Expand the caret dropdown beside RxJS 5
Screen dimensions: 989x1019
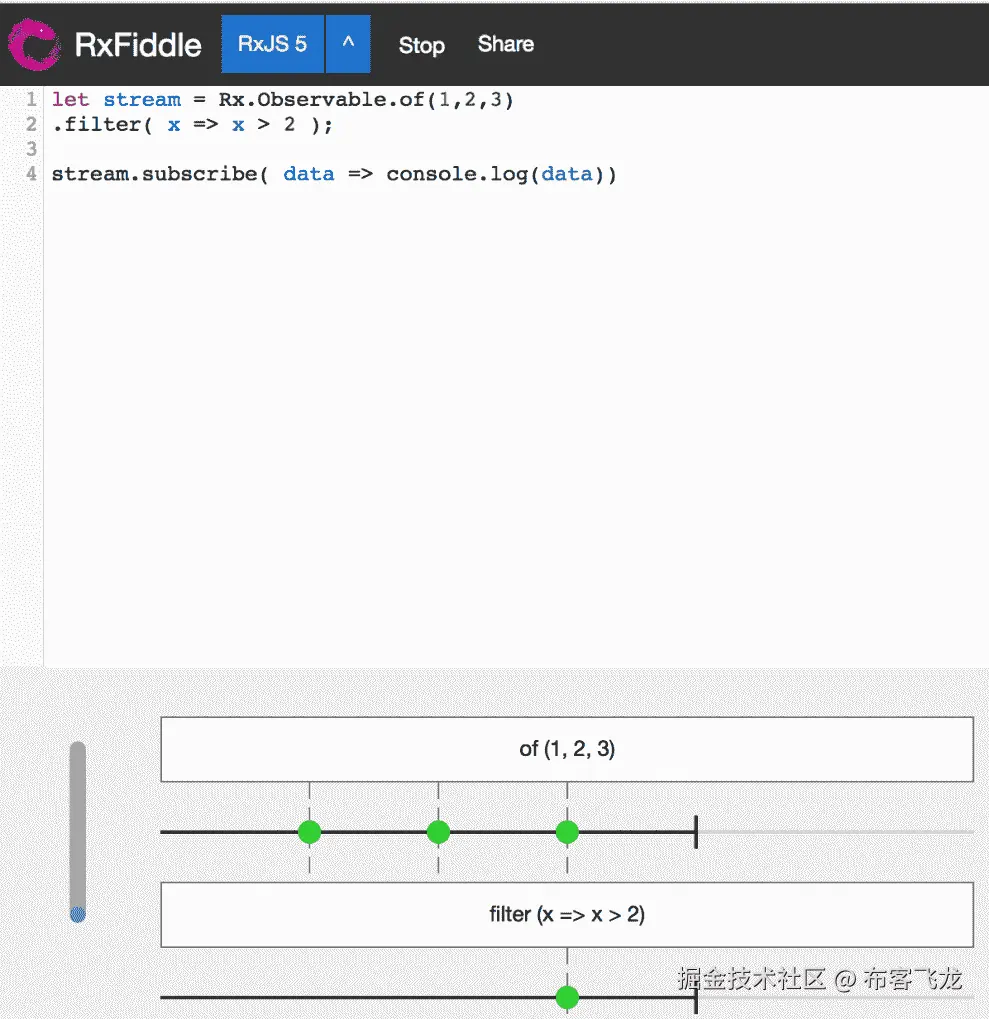[348, 44]
